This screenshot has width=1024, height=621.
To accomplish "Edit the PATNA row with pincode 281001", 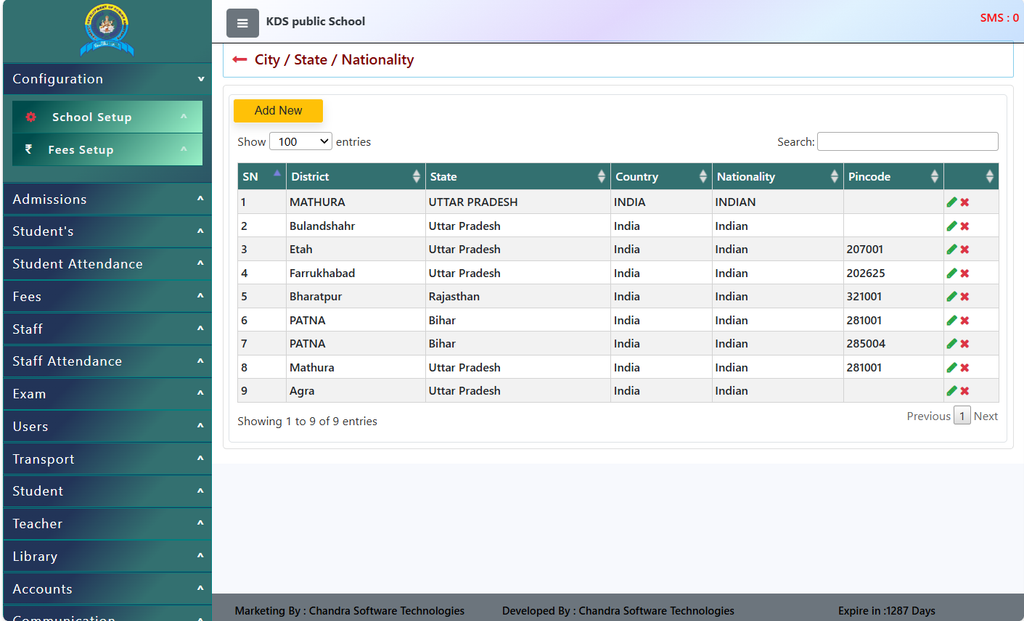I will point(952,320).
